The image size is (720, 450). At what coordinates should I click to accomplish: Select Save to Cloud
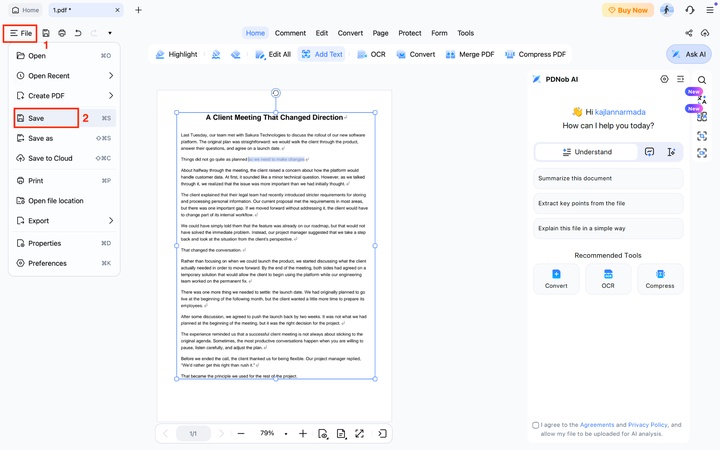pyautogui.click(x=64, y=158)
